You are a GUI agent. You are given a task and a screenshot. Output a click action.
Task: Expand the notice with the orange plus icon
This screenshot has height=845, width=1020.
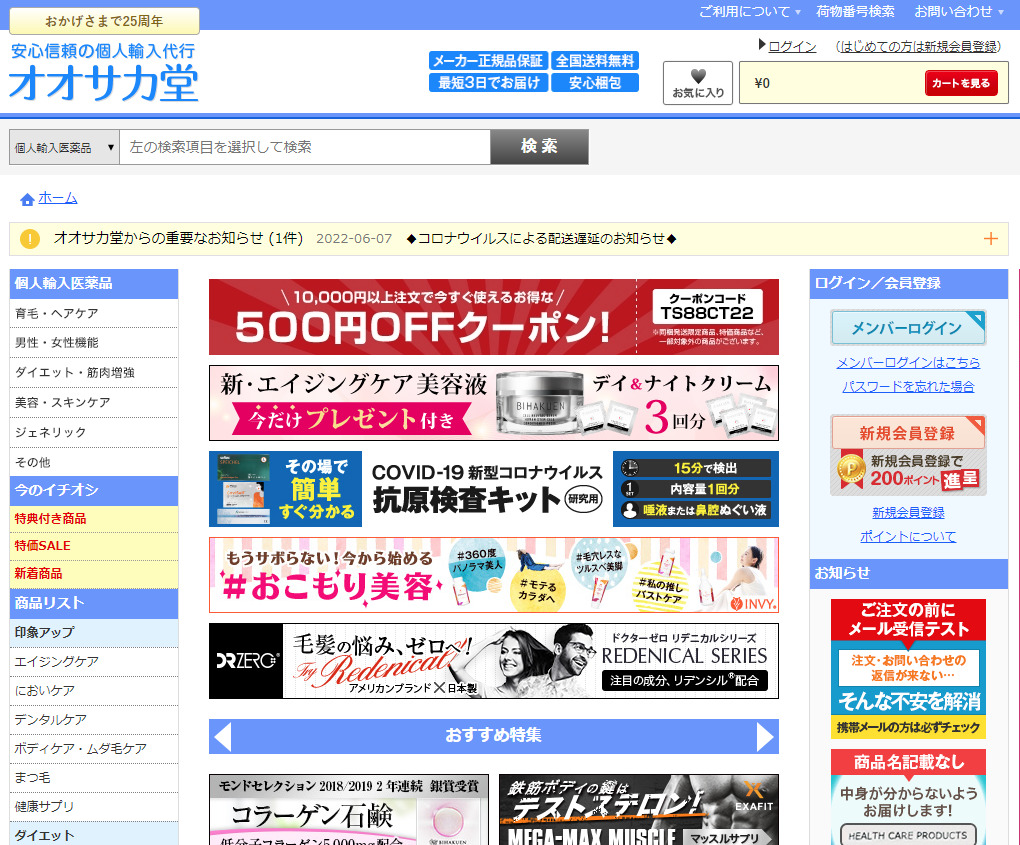(x=990, y=239)
